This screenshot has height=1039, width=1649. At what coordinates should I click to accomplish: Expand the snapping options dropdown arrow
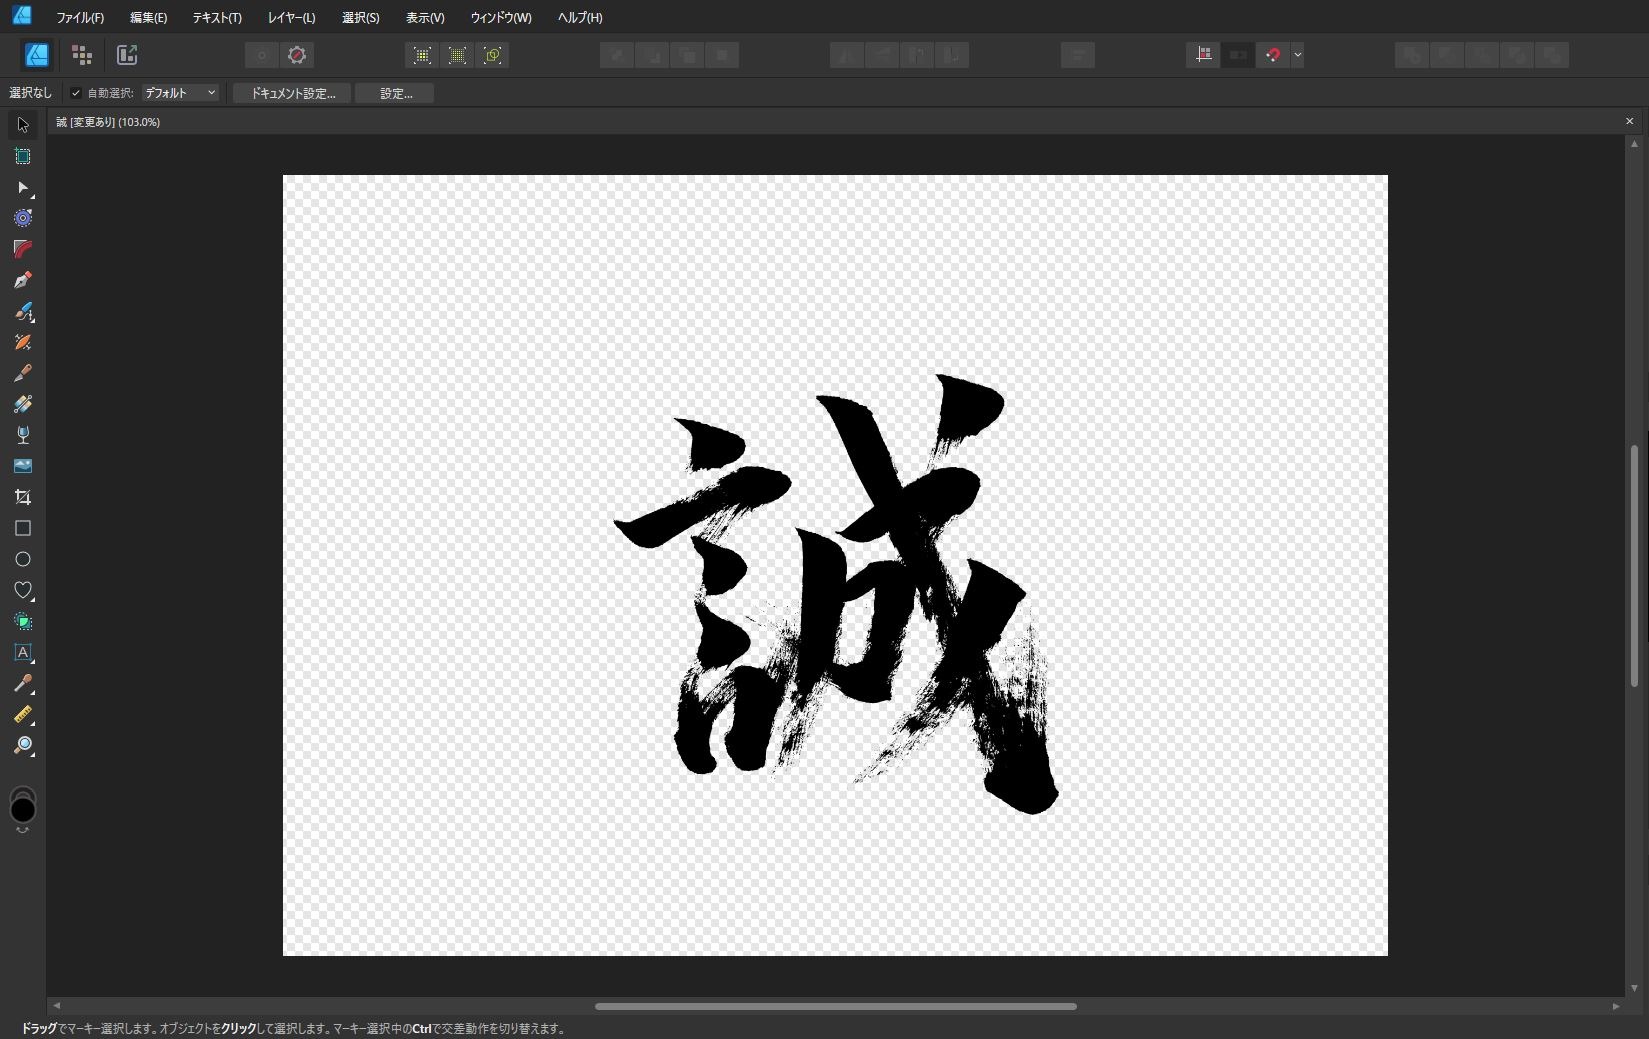point(1297,55)
